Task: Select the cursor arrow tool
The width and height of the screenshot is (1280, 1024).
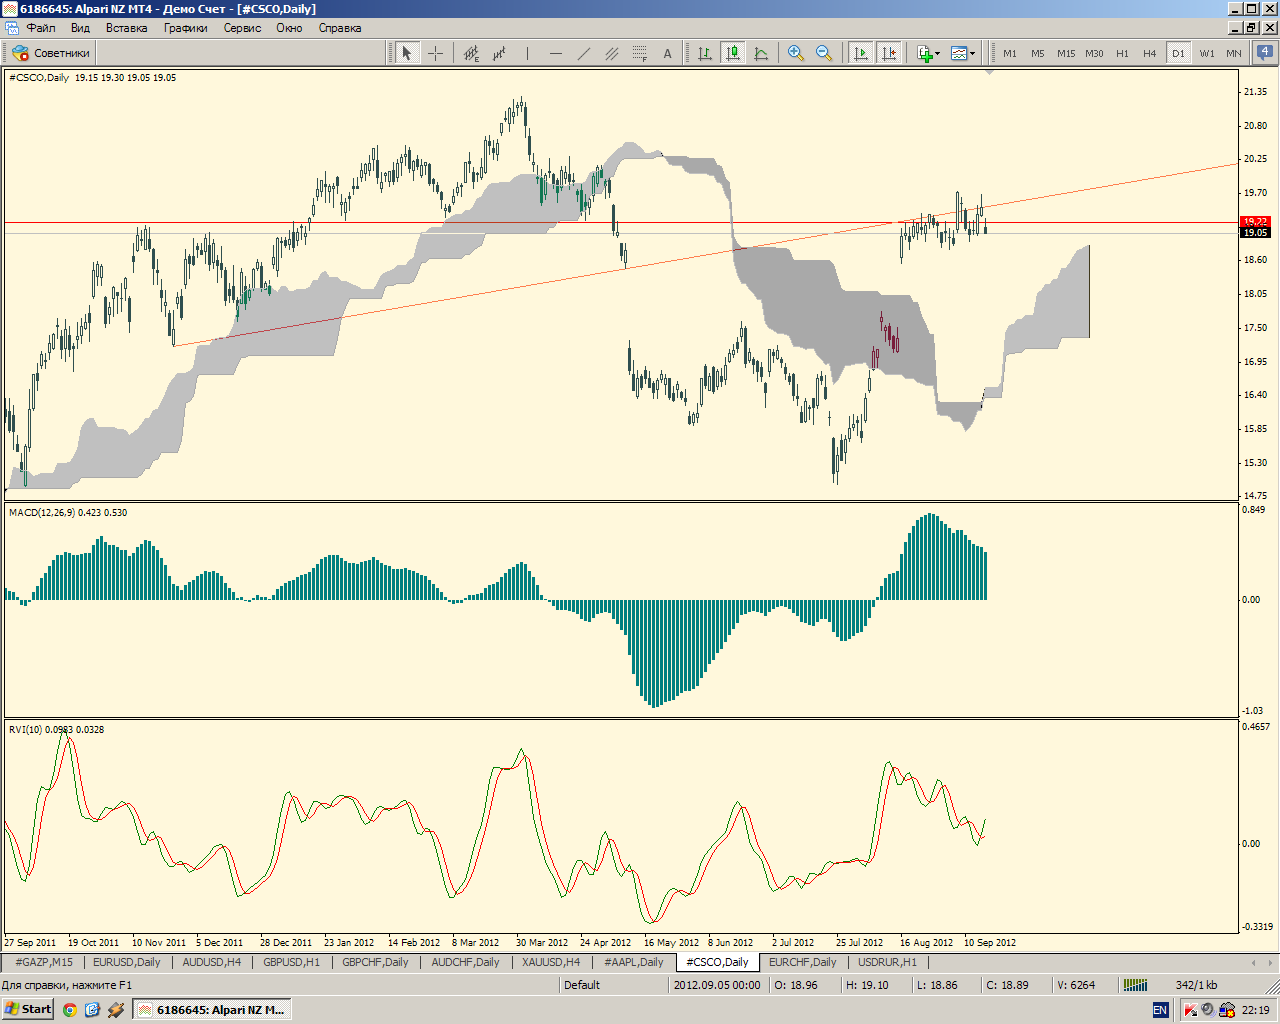Action: click(406, 53)
